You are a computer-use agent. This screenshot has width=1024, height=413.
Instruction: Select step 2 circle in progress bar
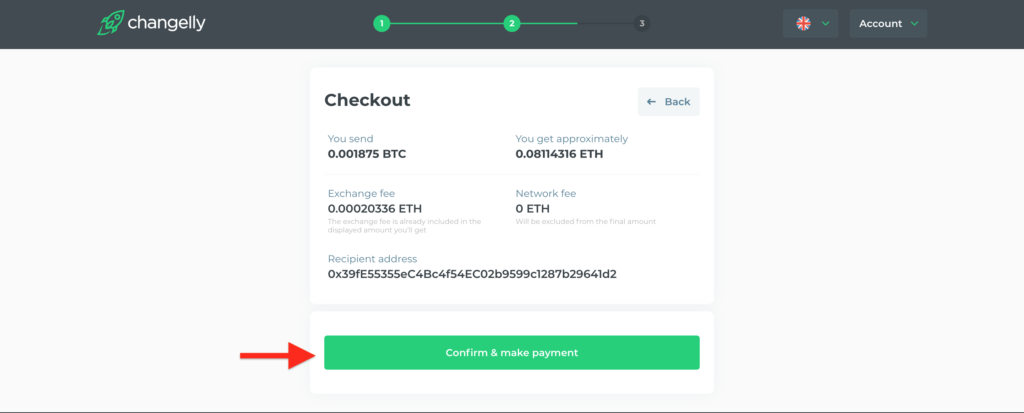511,24
